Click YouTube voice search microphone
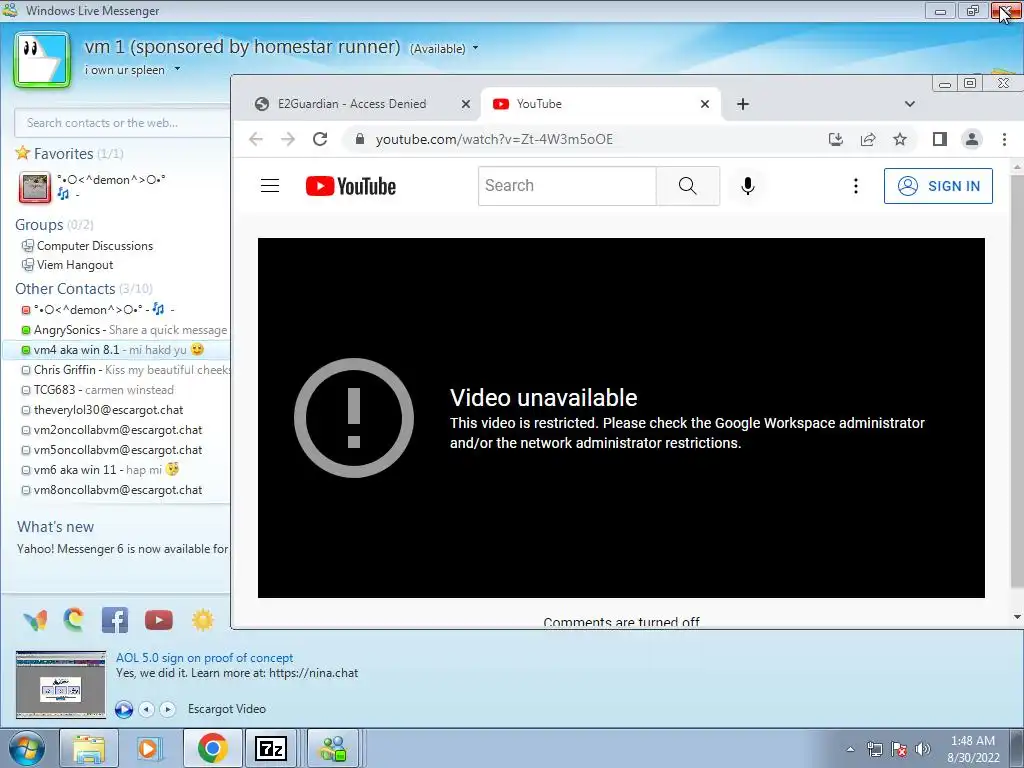 748,186
